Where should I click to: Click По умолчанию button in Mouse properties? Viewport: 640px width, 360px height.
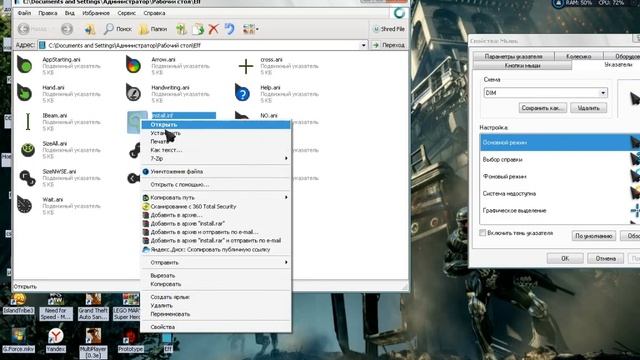593,236
